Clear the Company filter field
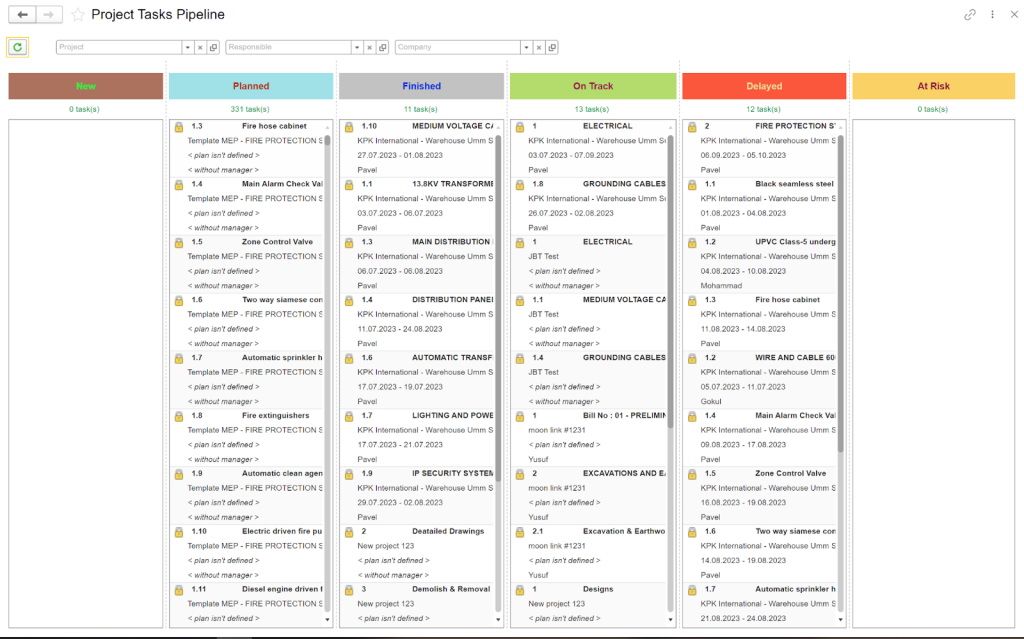The height and width of the screenshot is (639, 1024). coord(539,47)
